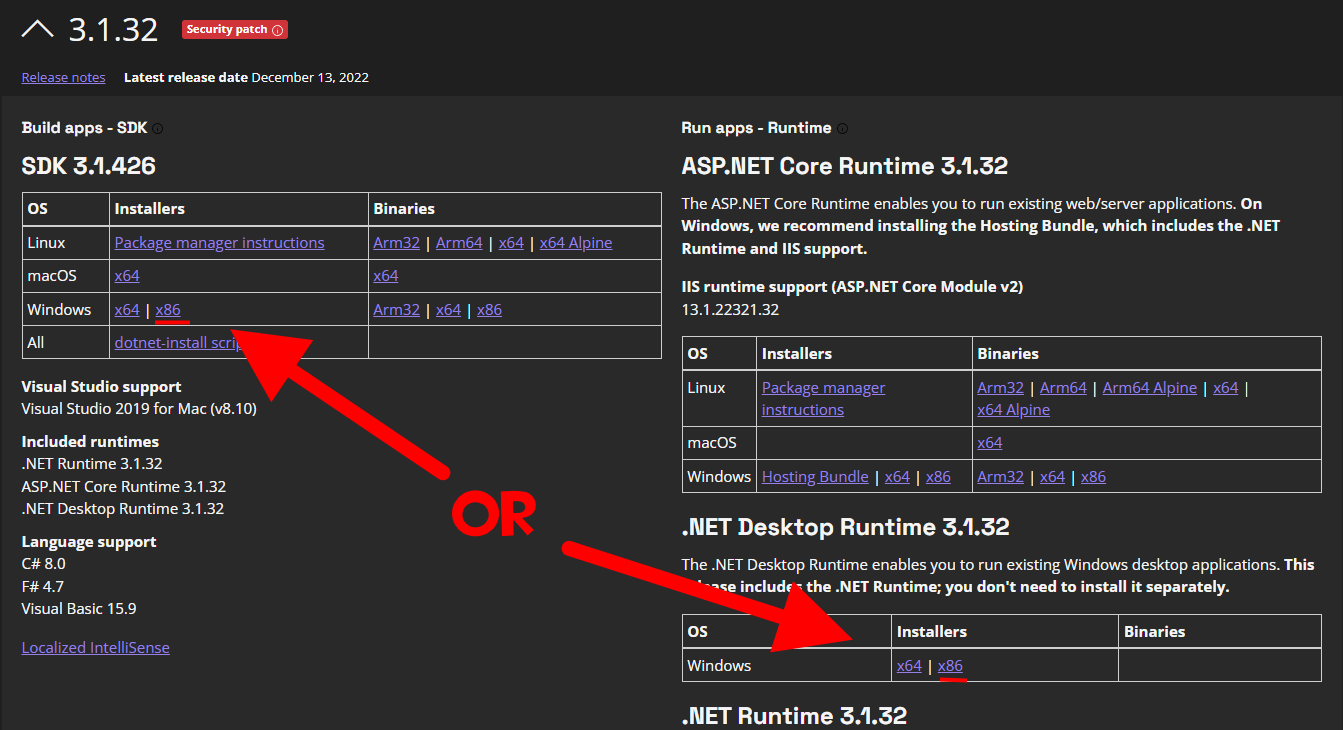Collapse the 3.1.32 release section chevron
The image size is (1343, 730).
37,29
